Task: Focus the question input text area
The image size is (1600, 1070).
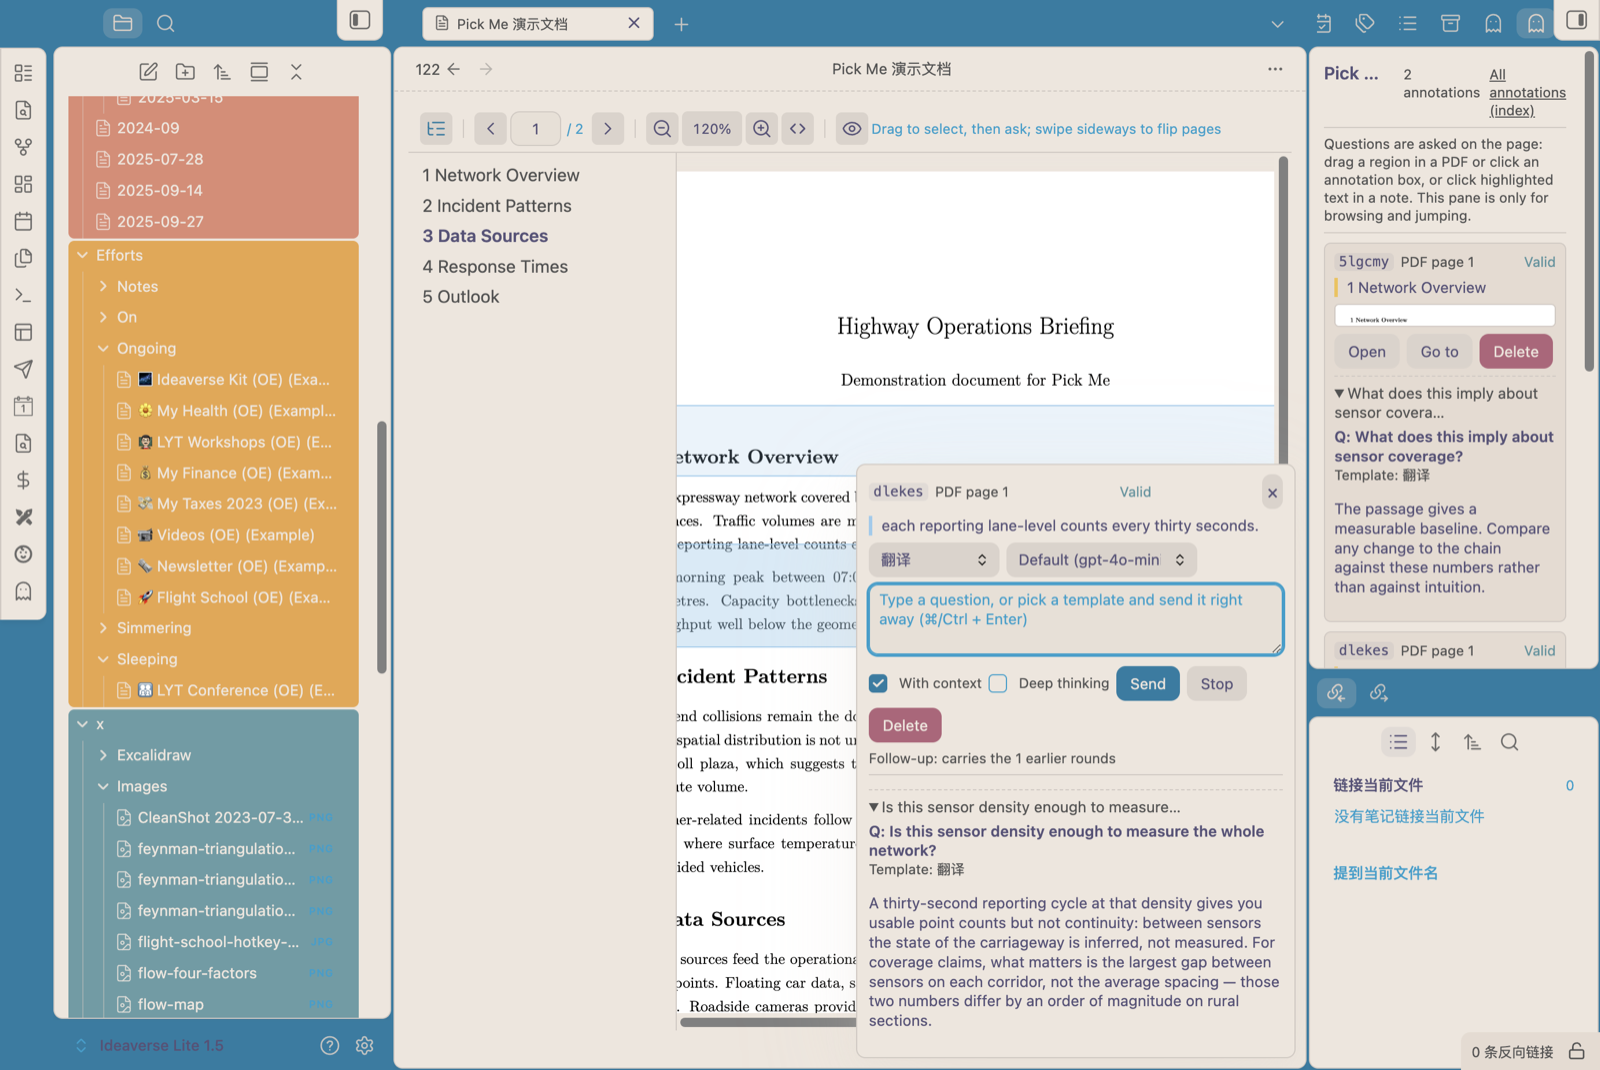Action: (x=1076, y=620)
